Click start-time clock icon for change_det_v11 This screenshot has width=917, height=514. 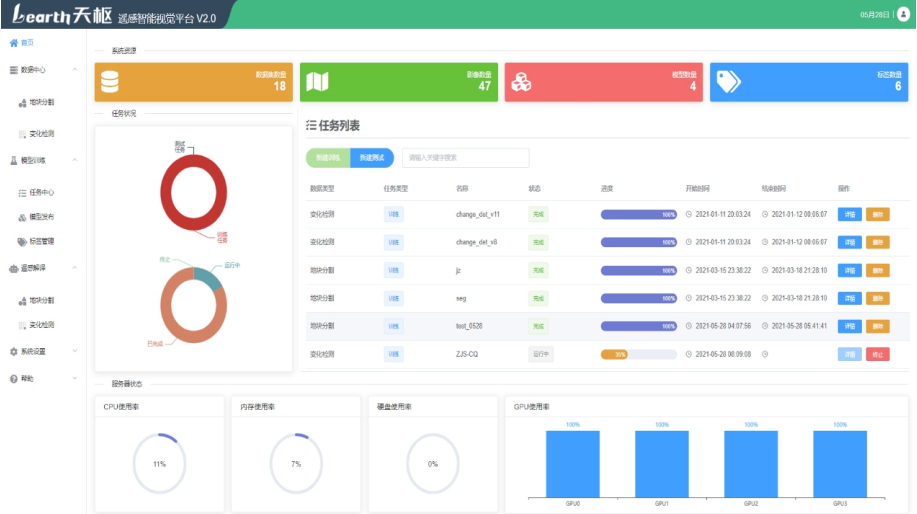689,215
